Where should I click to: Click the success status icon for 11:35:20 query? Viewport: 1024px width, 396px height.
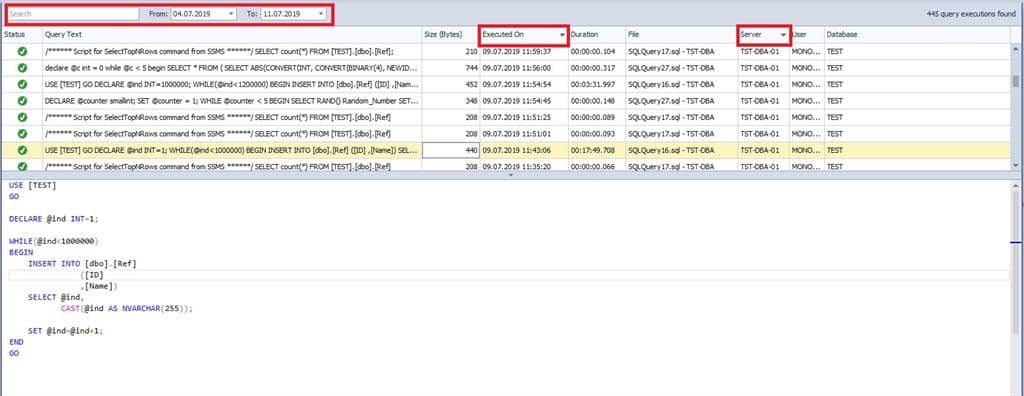pyautogui.click(x=22, y=166)
